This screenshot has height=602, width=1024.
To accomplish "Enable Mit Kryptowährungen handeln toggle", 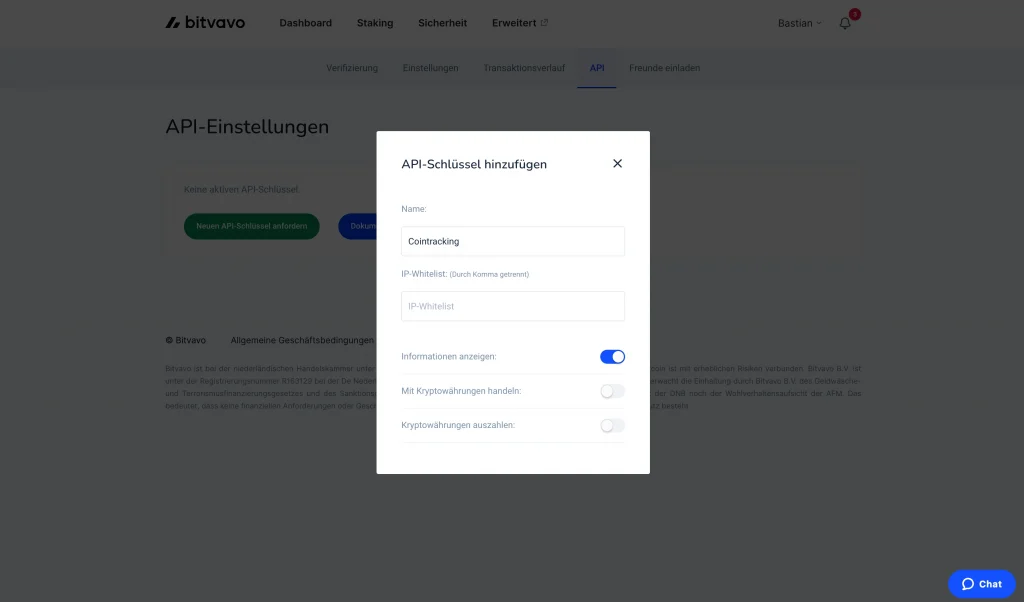I will (x=612, y=391).
